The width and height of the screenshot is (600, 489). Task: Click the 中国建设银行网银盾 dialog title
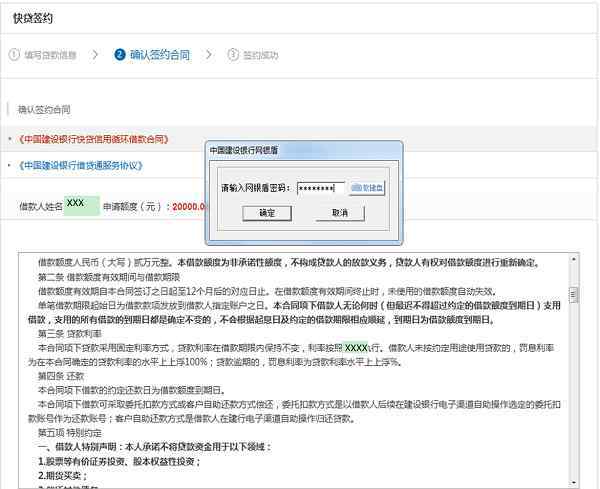tap(244, 150)
